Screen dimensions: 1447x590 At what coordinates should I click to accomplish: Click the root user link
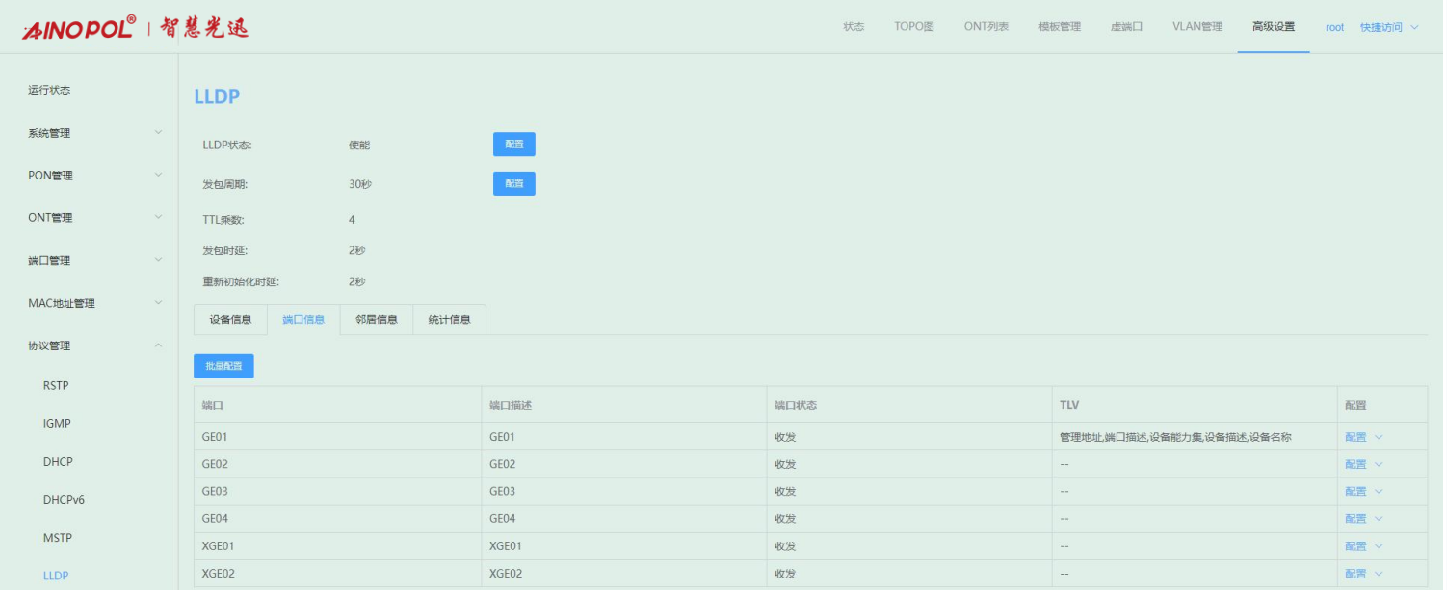click(1334, 27)
